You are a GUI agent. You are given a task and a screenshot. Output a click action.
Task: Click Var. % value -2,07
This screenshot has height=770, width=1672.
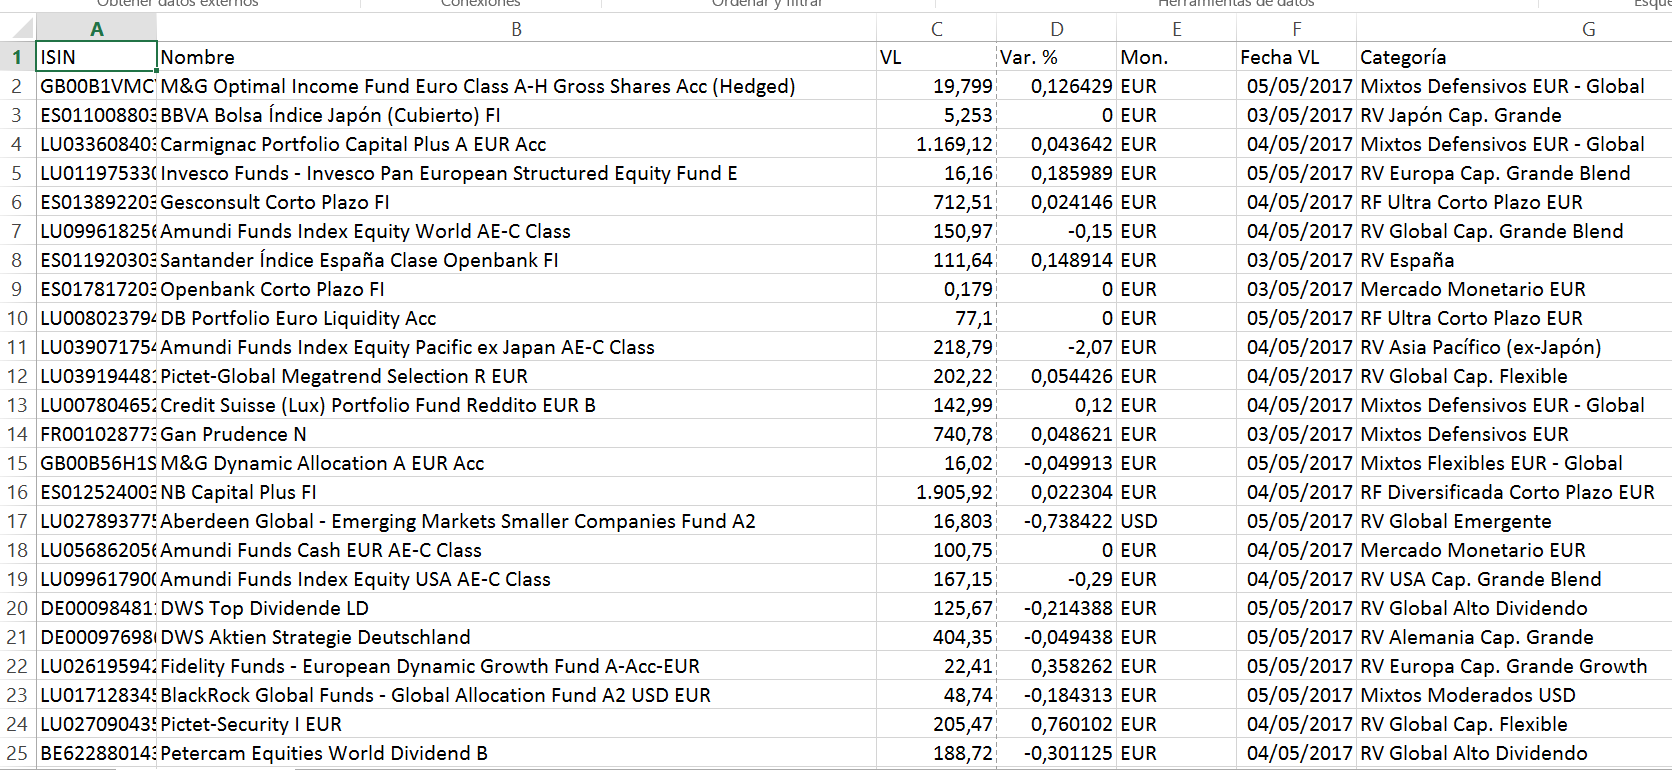(1057, 347)
